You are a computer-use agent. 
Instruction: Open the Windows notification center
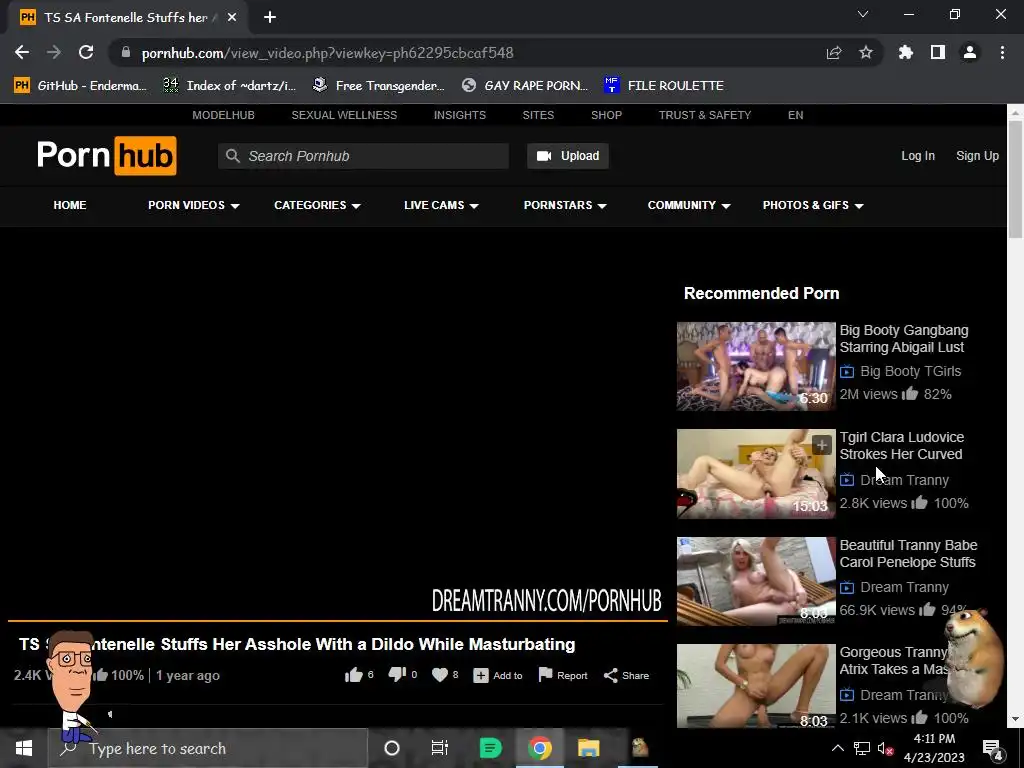point(991,748)
